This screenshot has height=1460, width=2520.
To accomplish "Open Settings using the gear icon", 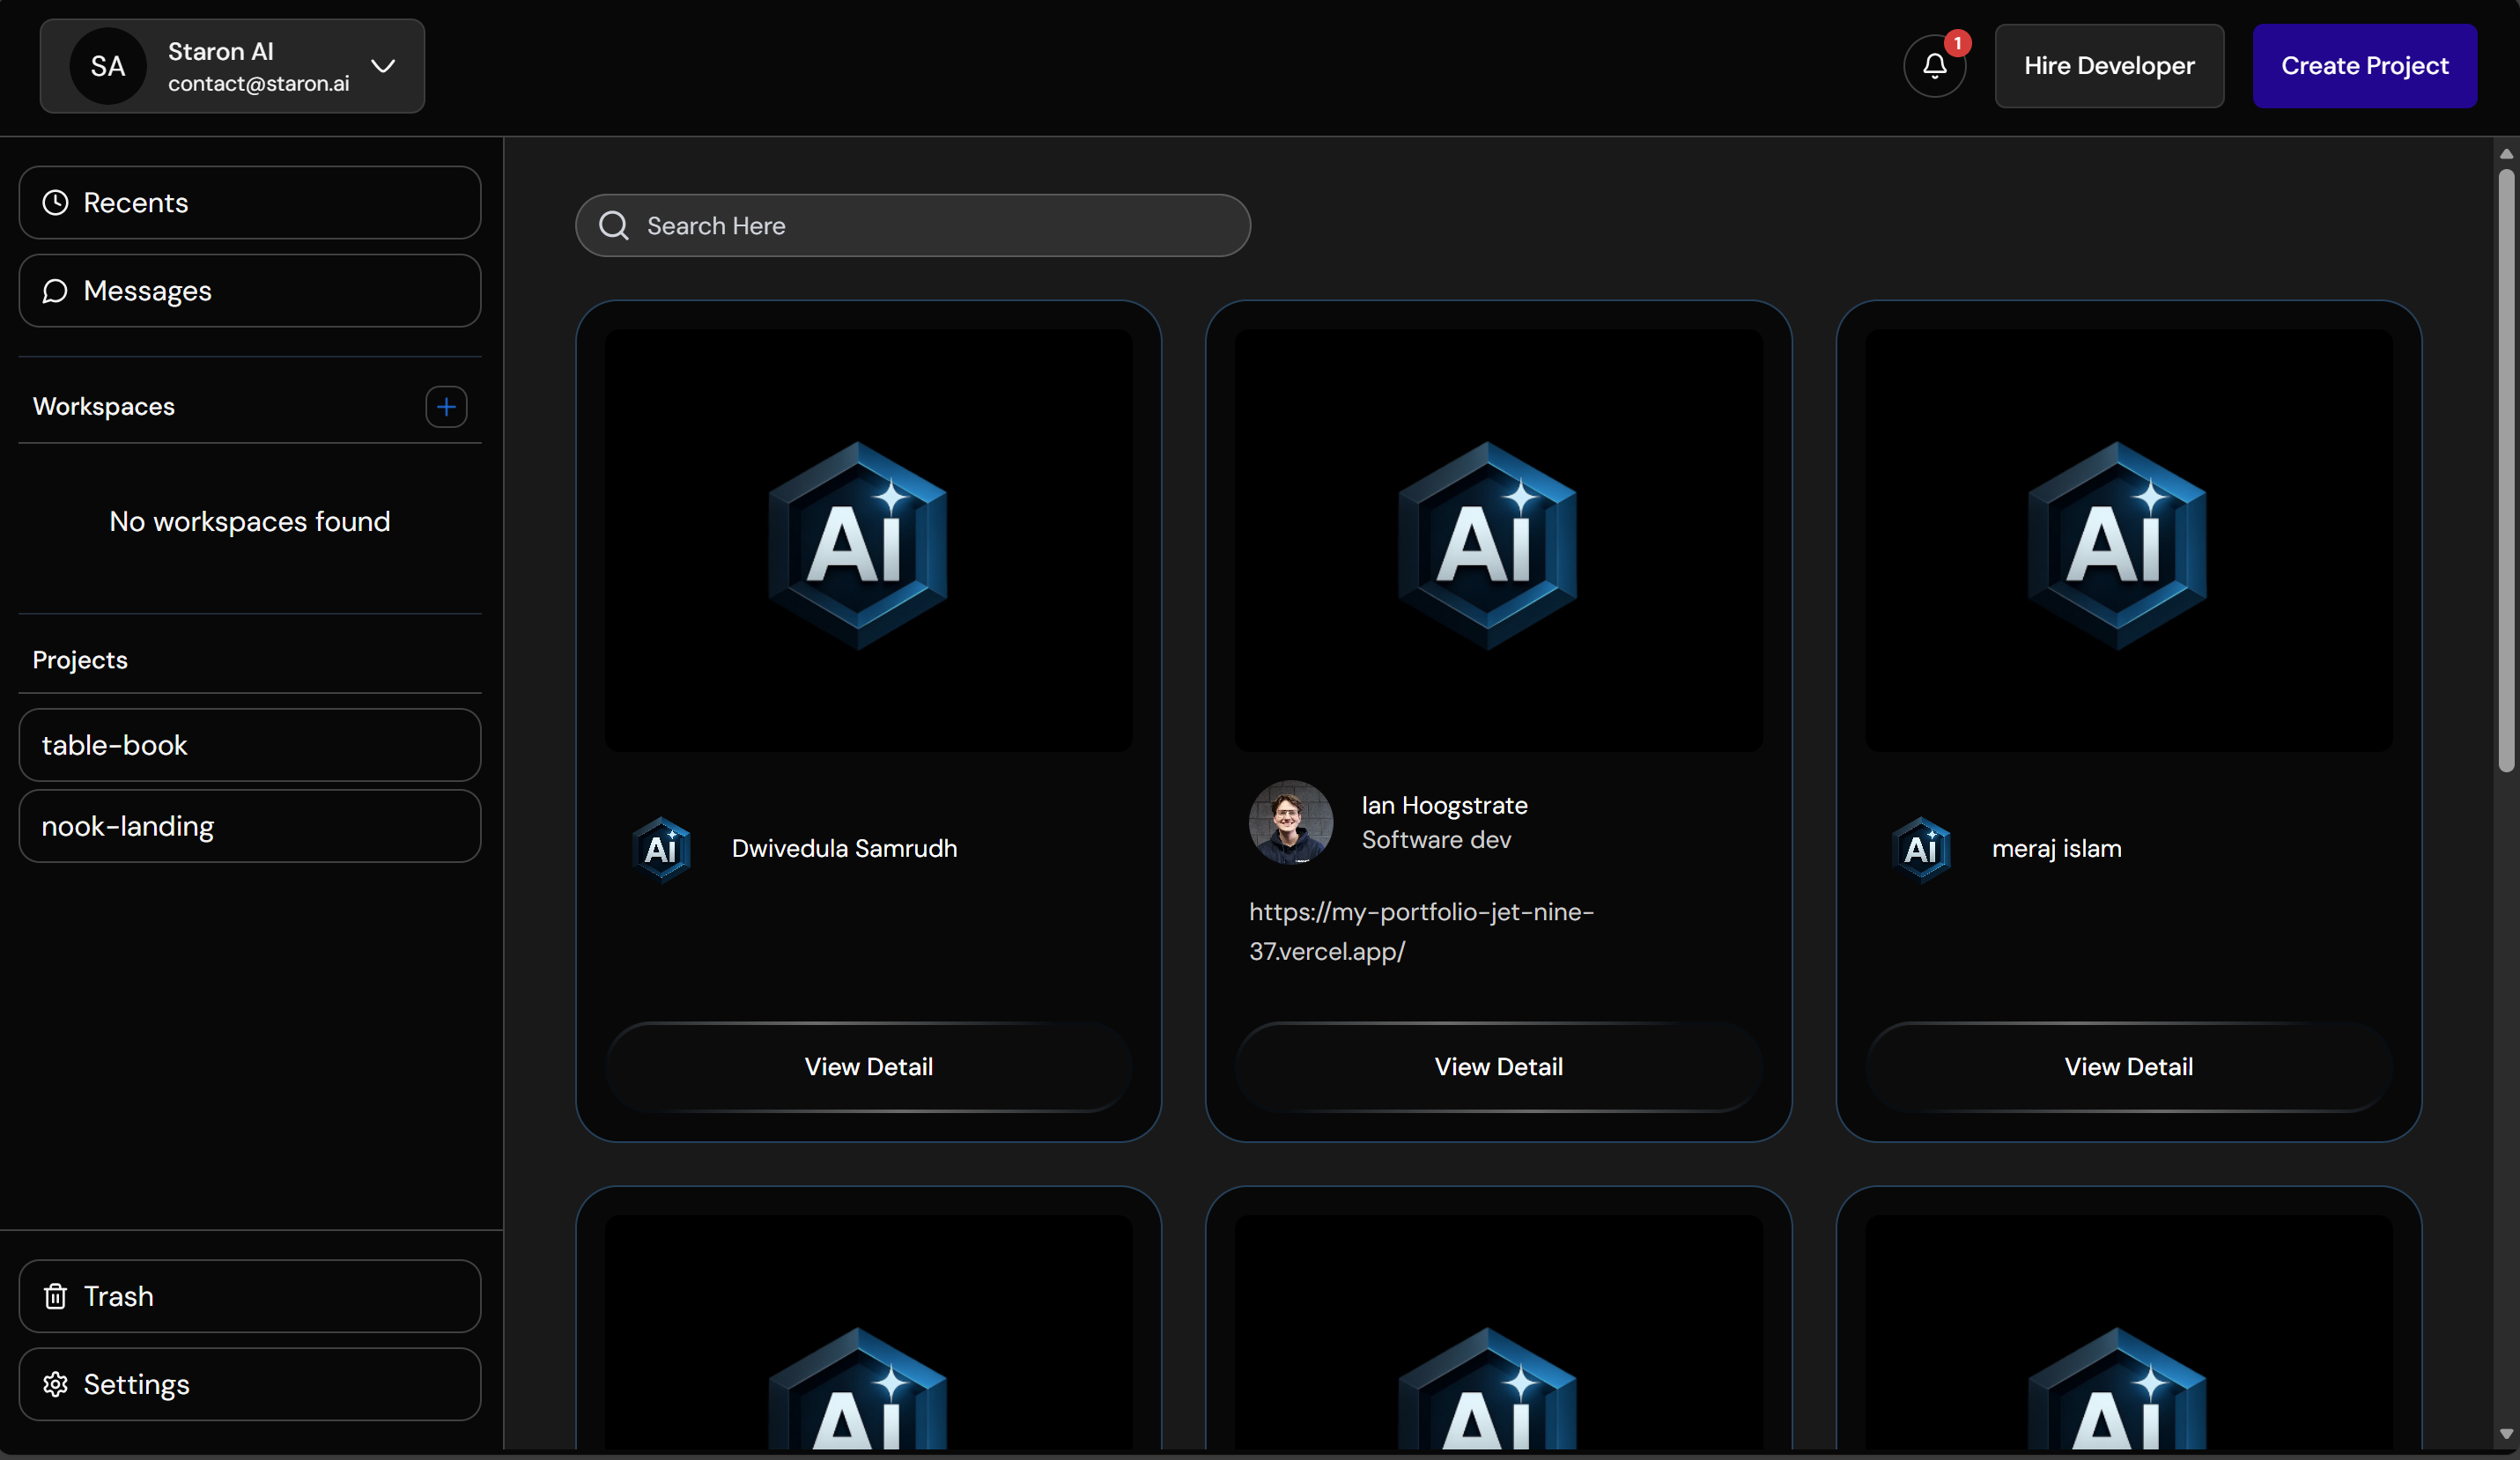I will coord(55,1384).
